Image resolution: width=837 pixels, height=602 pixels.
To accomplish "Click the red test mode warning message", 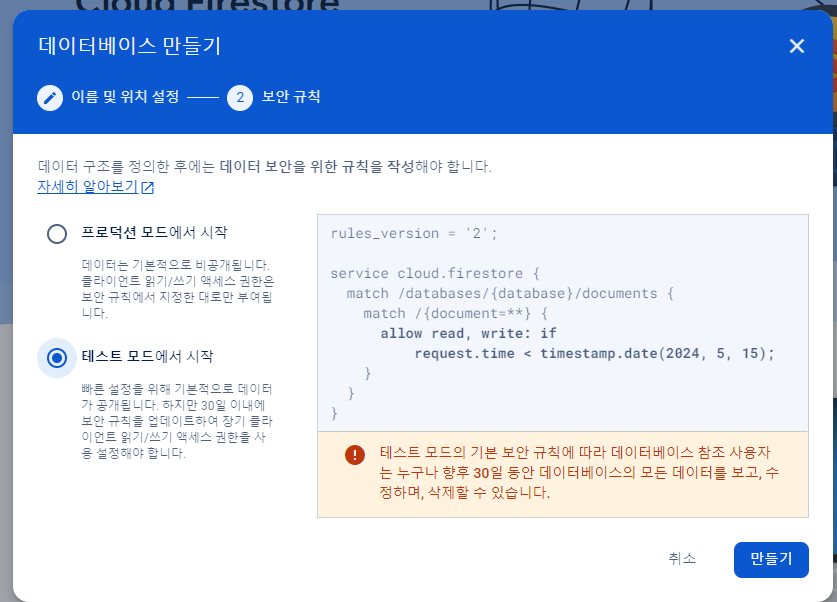I will coord(579,473).
